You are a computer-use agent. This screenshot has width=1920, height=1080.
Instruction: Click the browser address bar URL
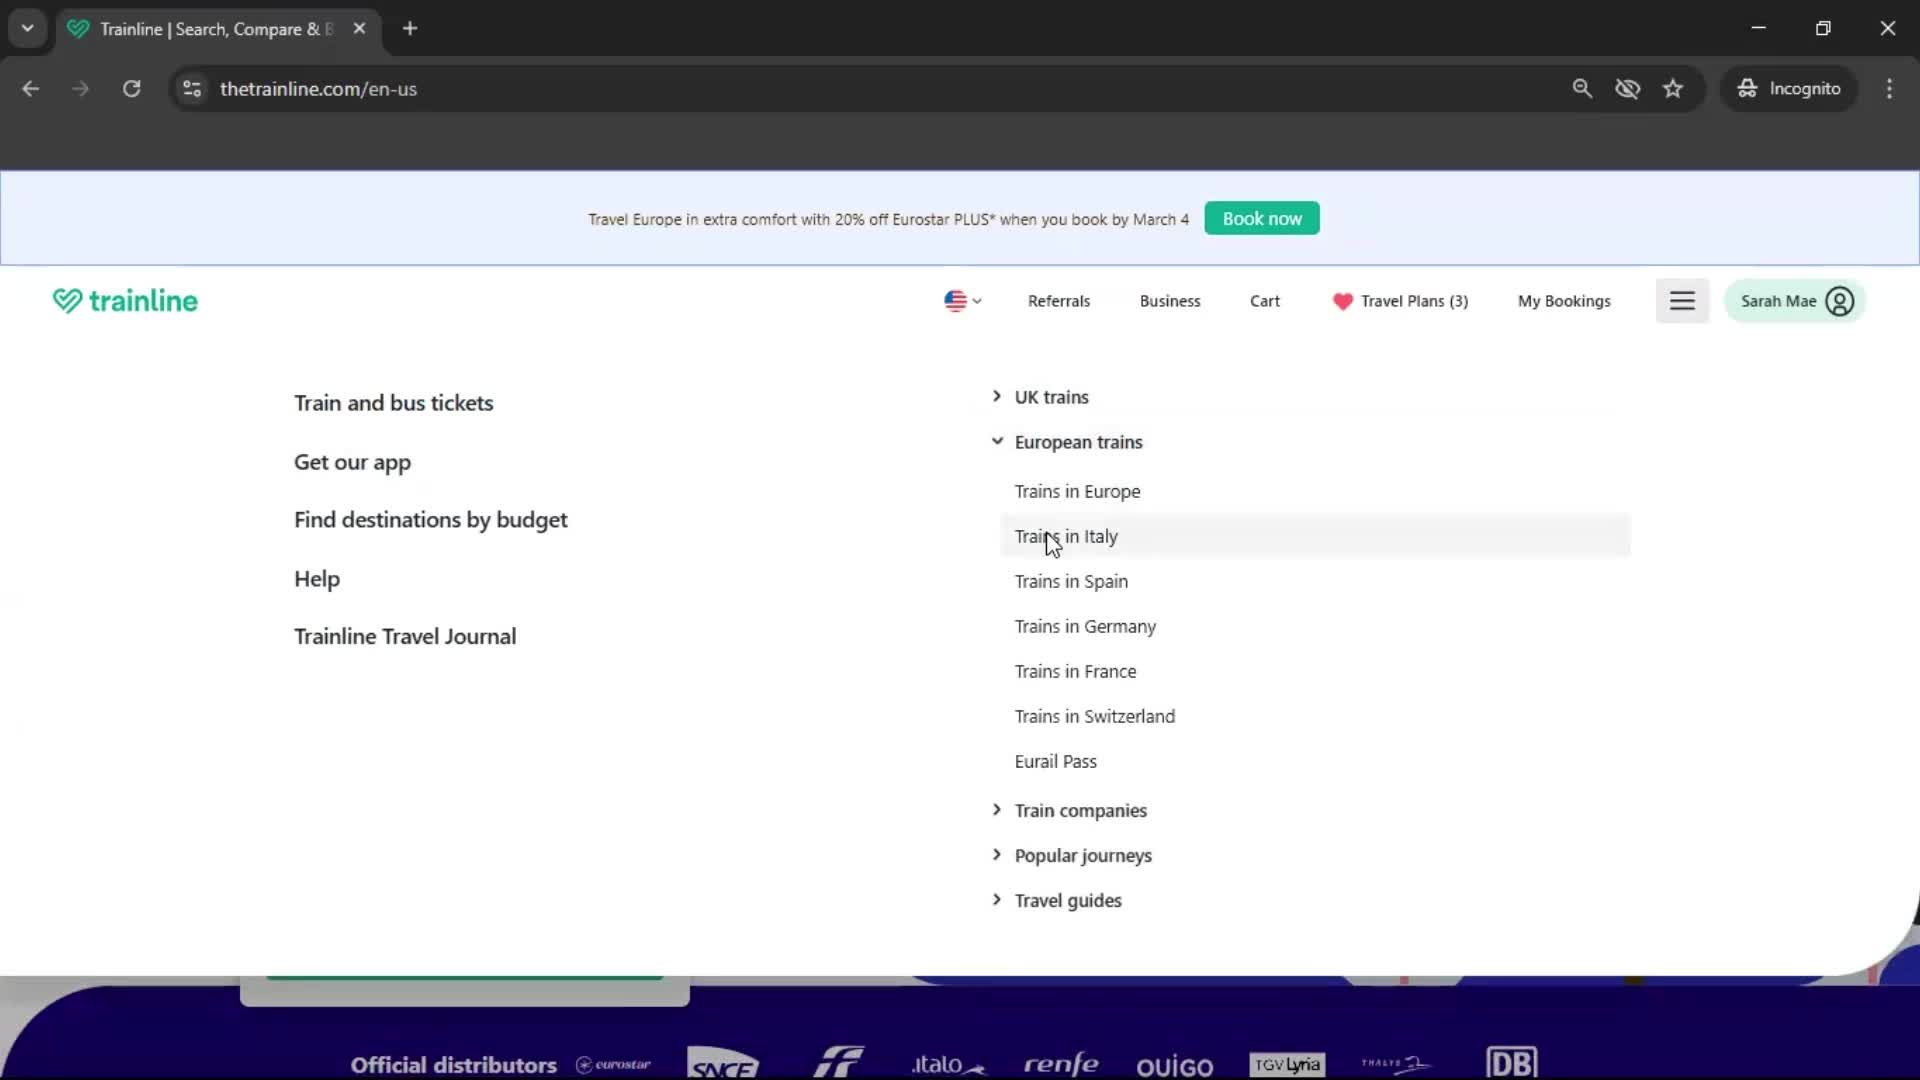[320, 88]
